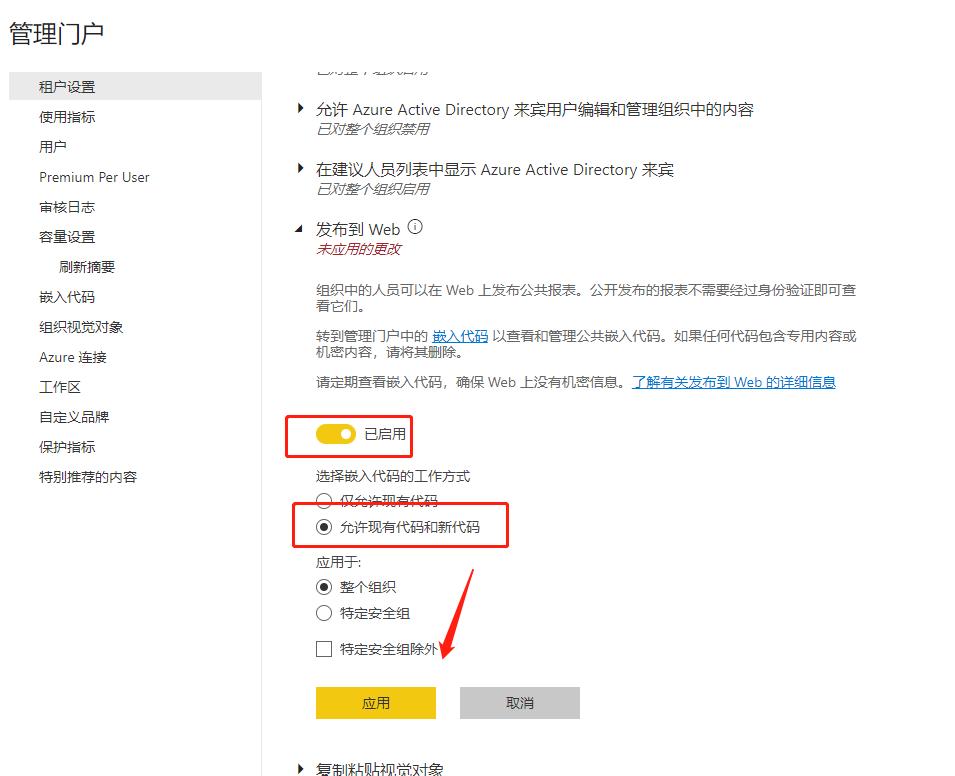
Task: Disable the 已启用 toggle switch
Action: click(x=337, y=434)
